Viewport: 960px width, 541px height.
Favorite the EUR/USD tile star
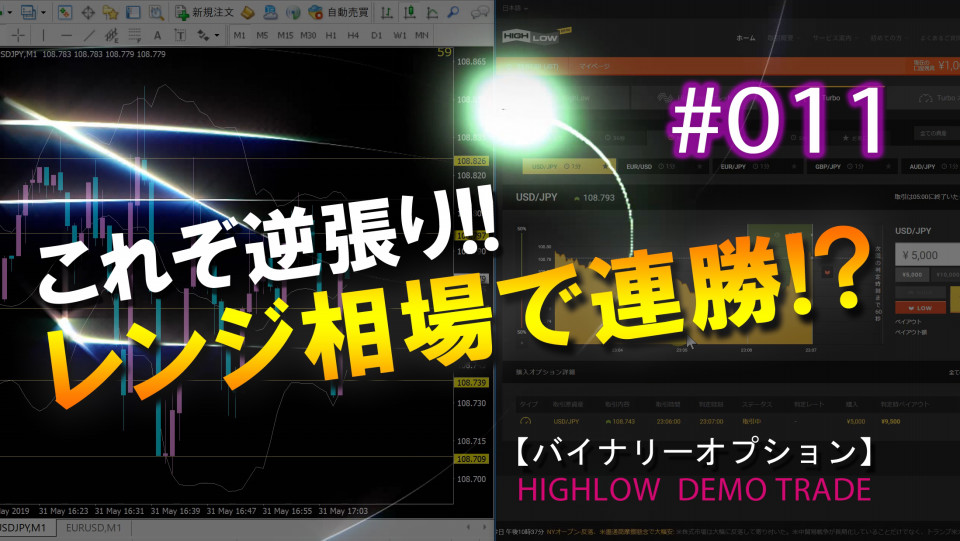(699, 166)
